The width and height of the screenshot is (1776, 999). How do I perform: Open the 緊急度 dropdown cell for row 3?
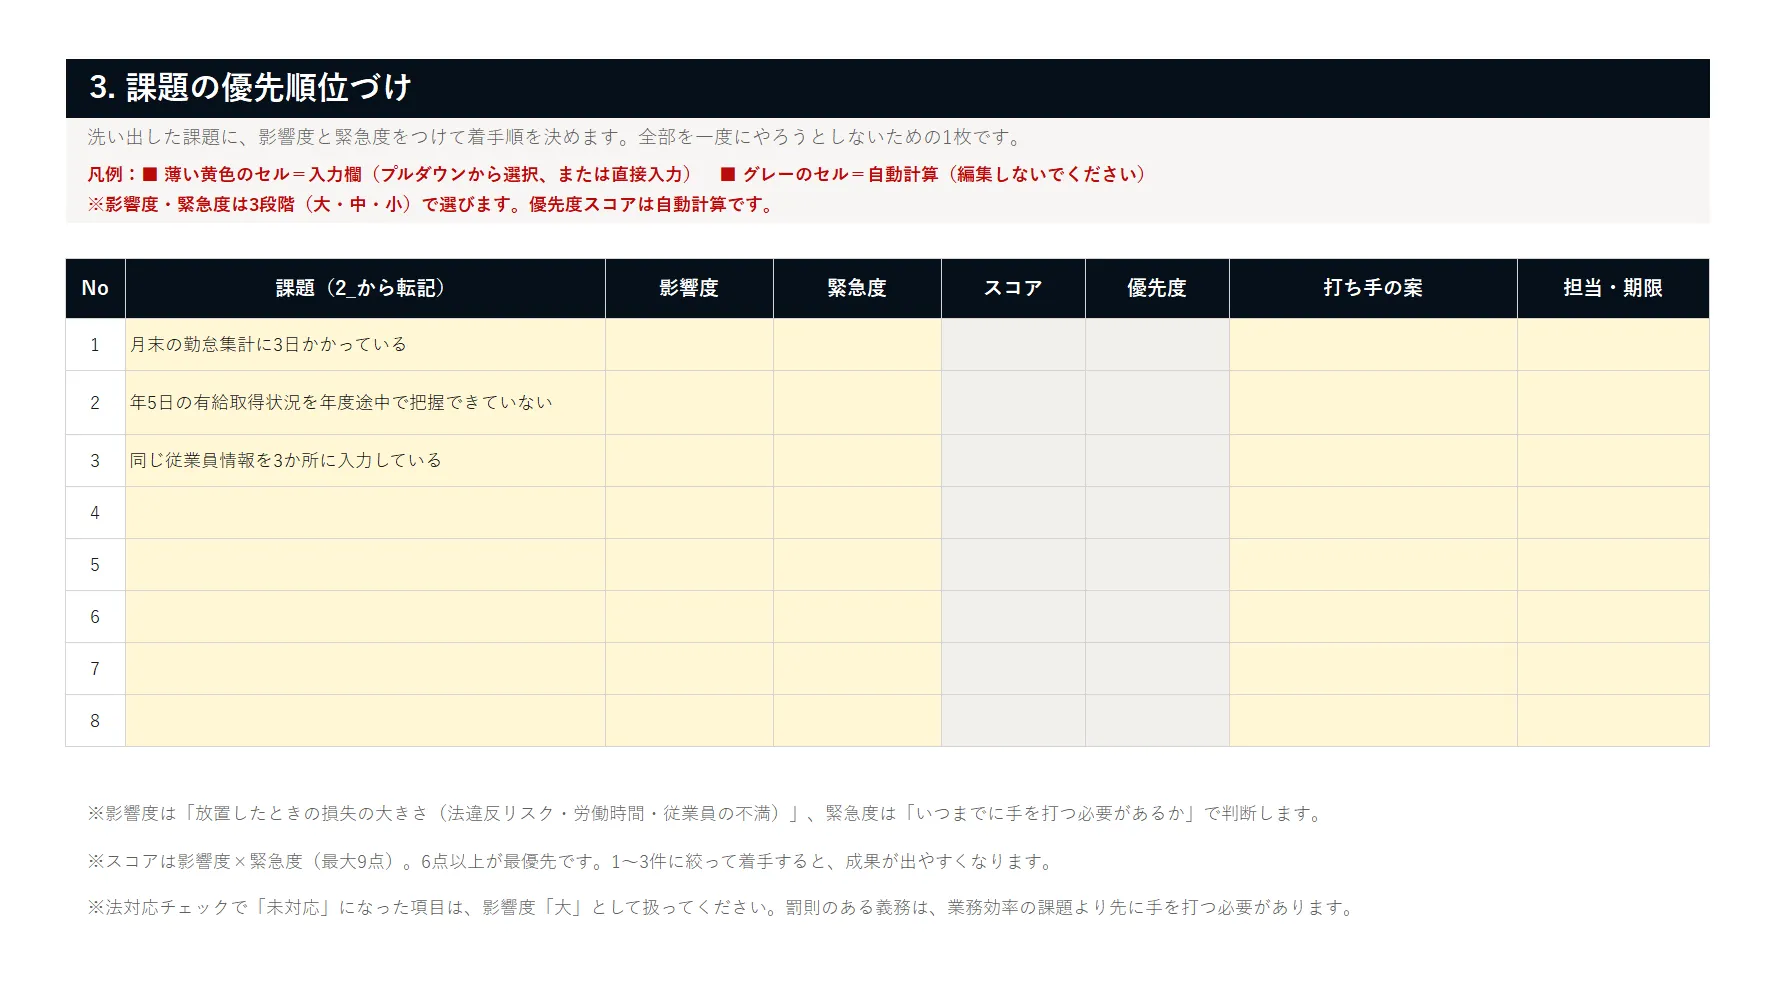857,461
